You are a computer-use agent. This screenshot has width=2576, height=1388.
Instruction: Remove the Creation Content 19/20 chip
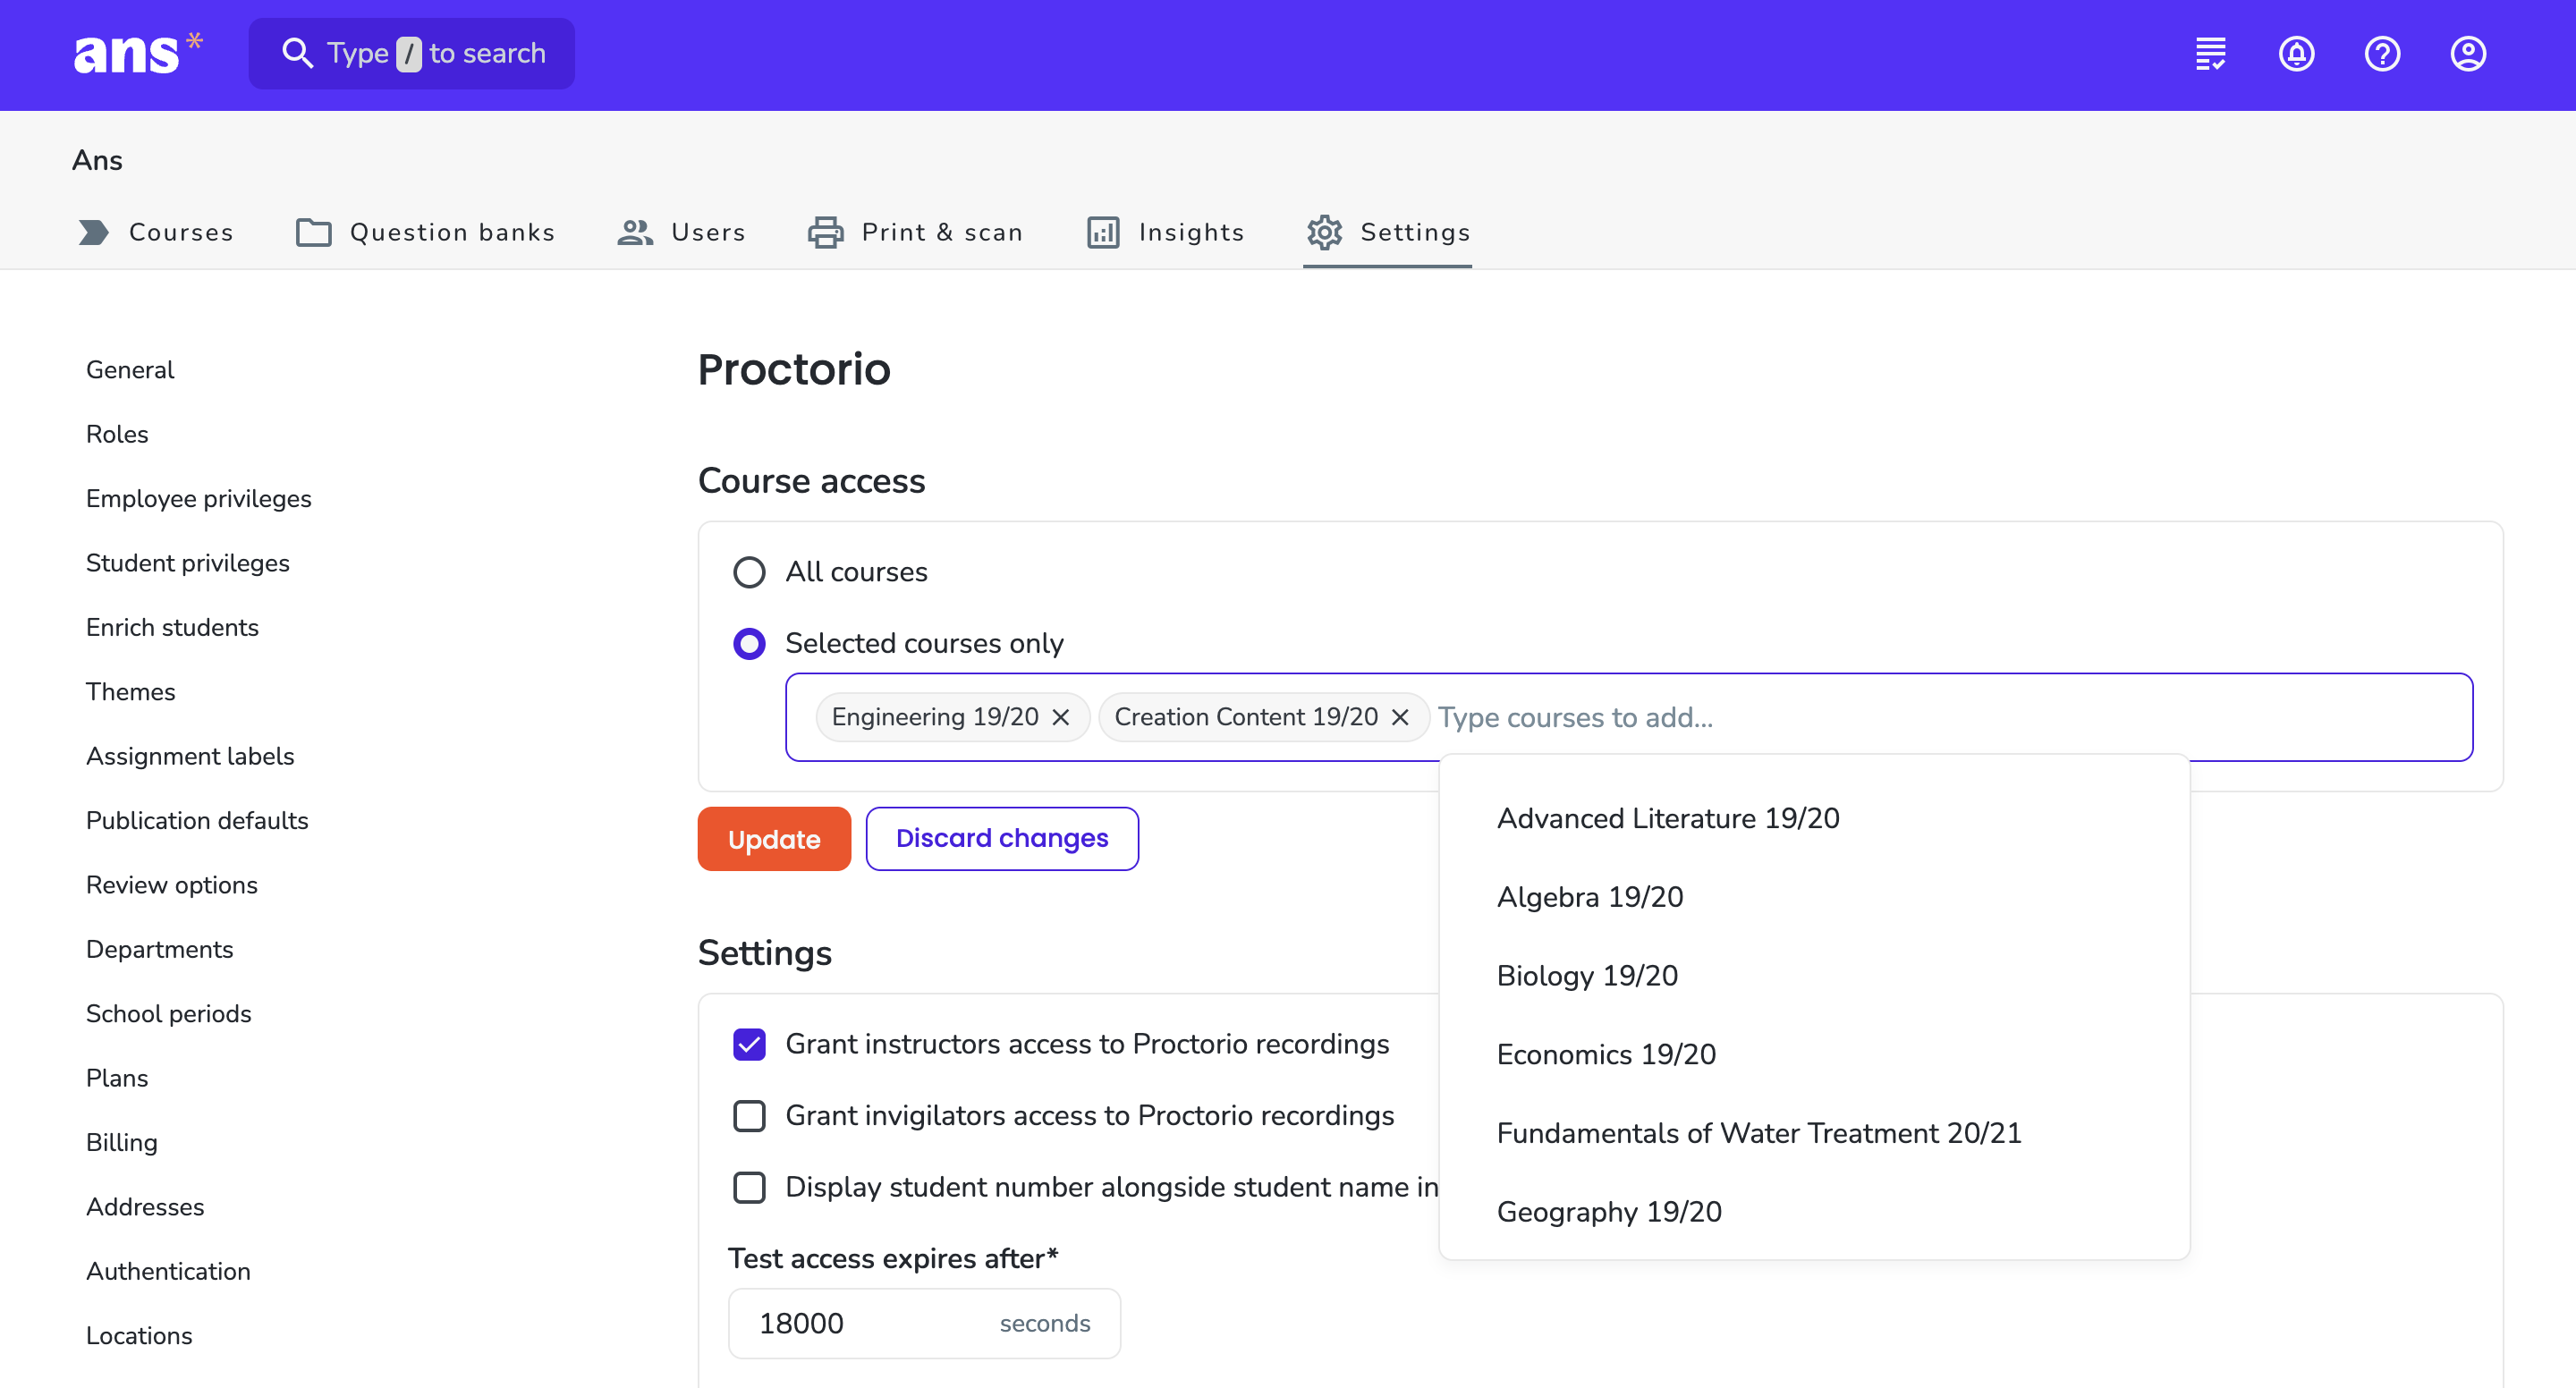pyautogui.click(x=1400, y=717)
